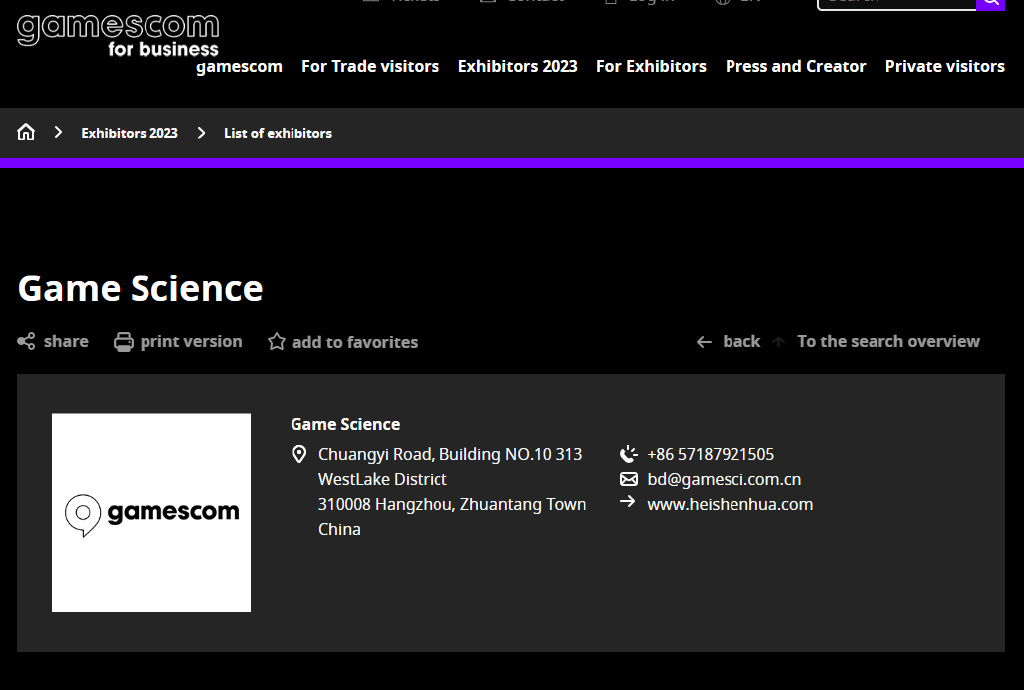Click the location pin icon by address
This screenshot has width=1024, height=690.
[x=299, y=455]
